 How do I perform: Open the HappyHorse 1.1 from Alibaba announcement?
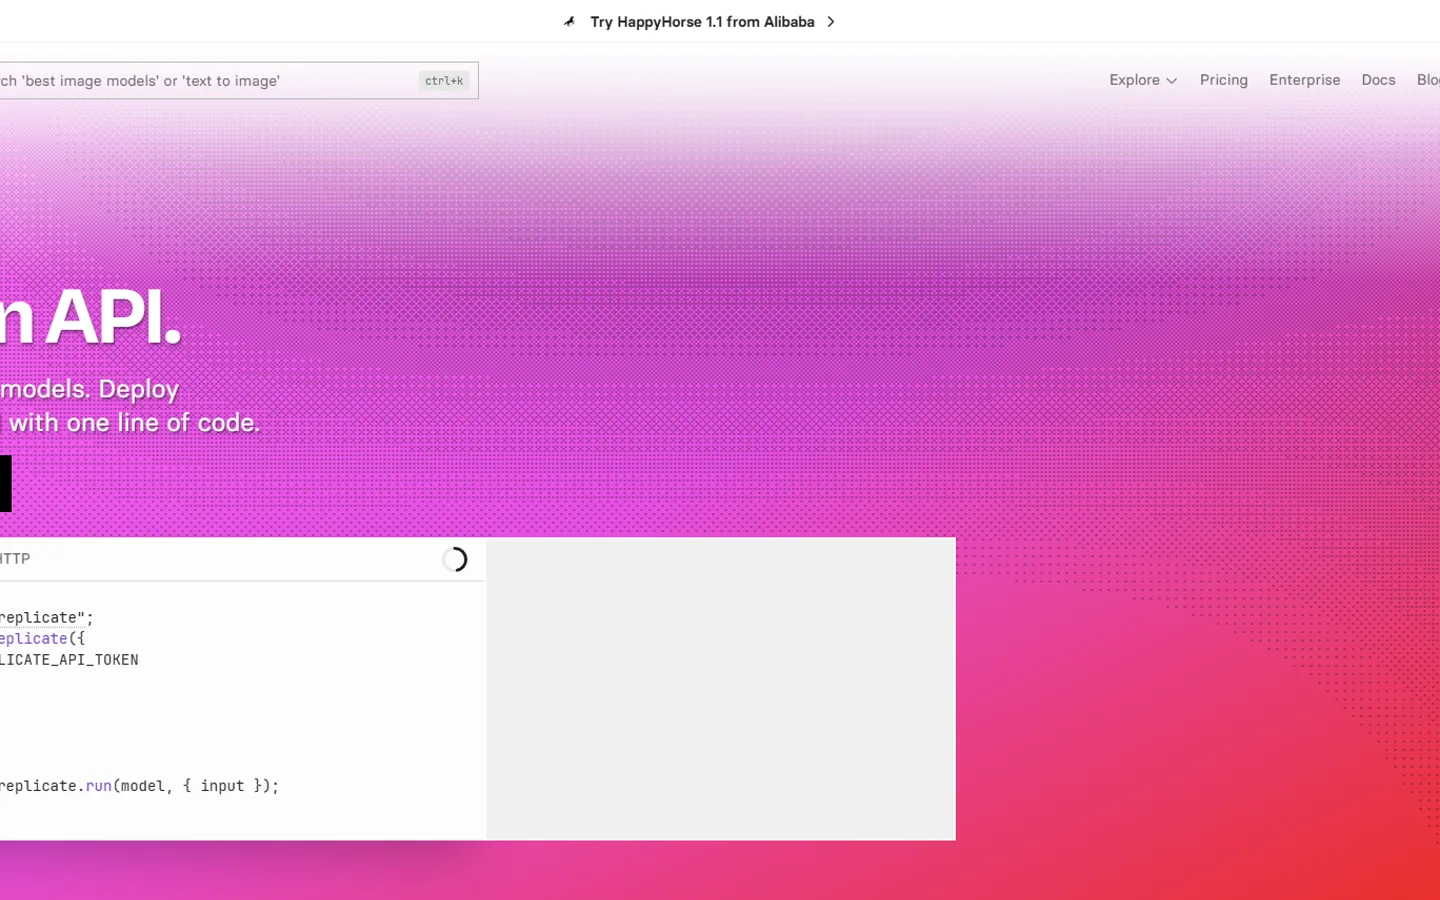702,22
